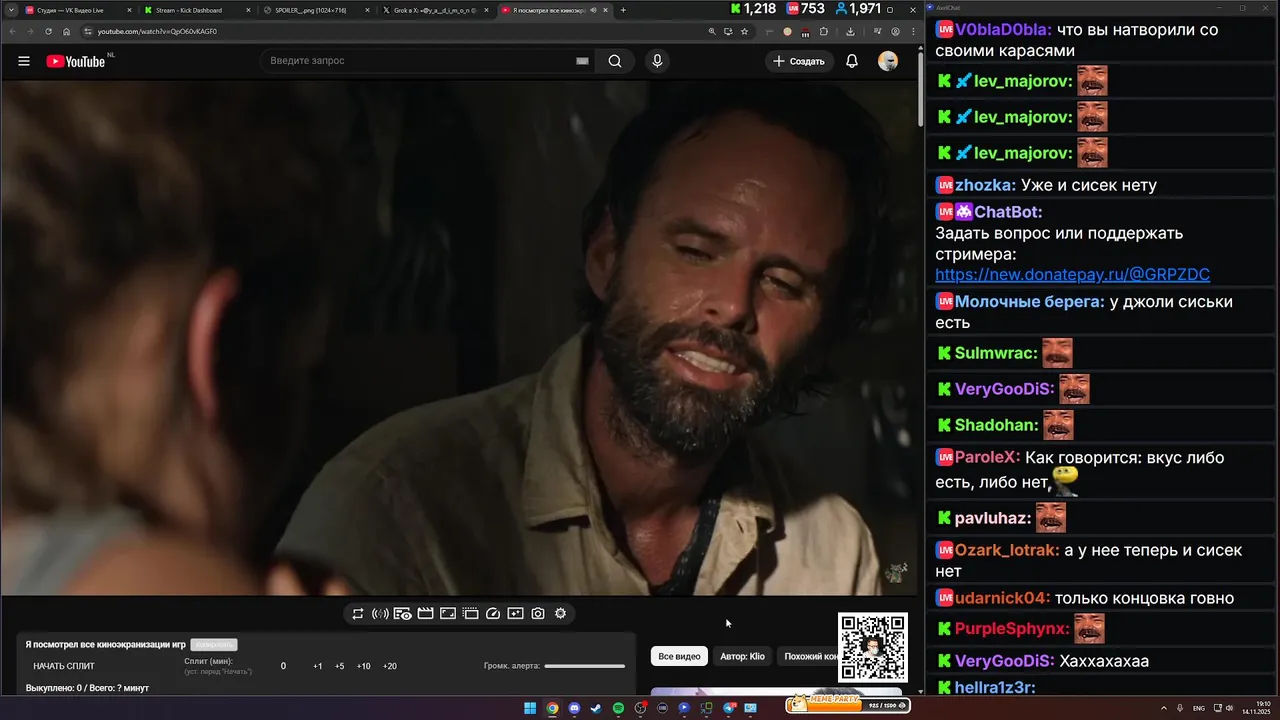Click the gray button beside the video title
This screenshot has height=720, width=1280.
tap(214, 645)
